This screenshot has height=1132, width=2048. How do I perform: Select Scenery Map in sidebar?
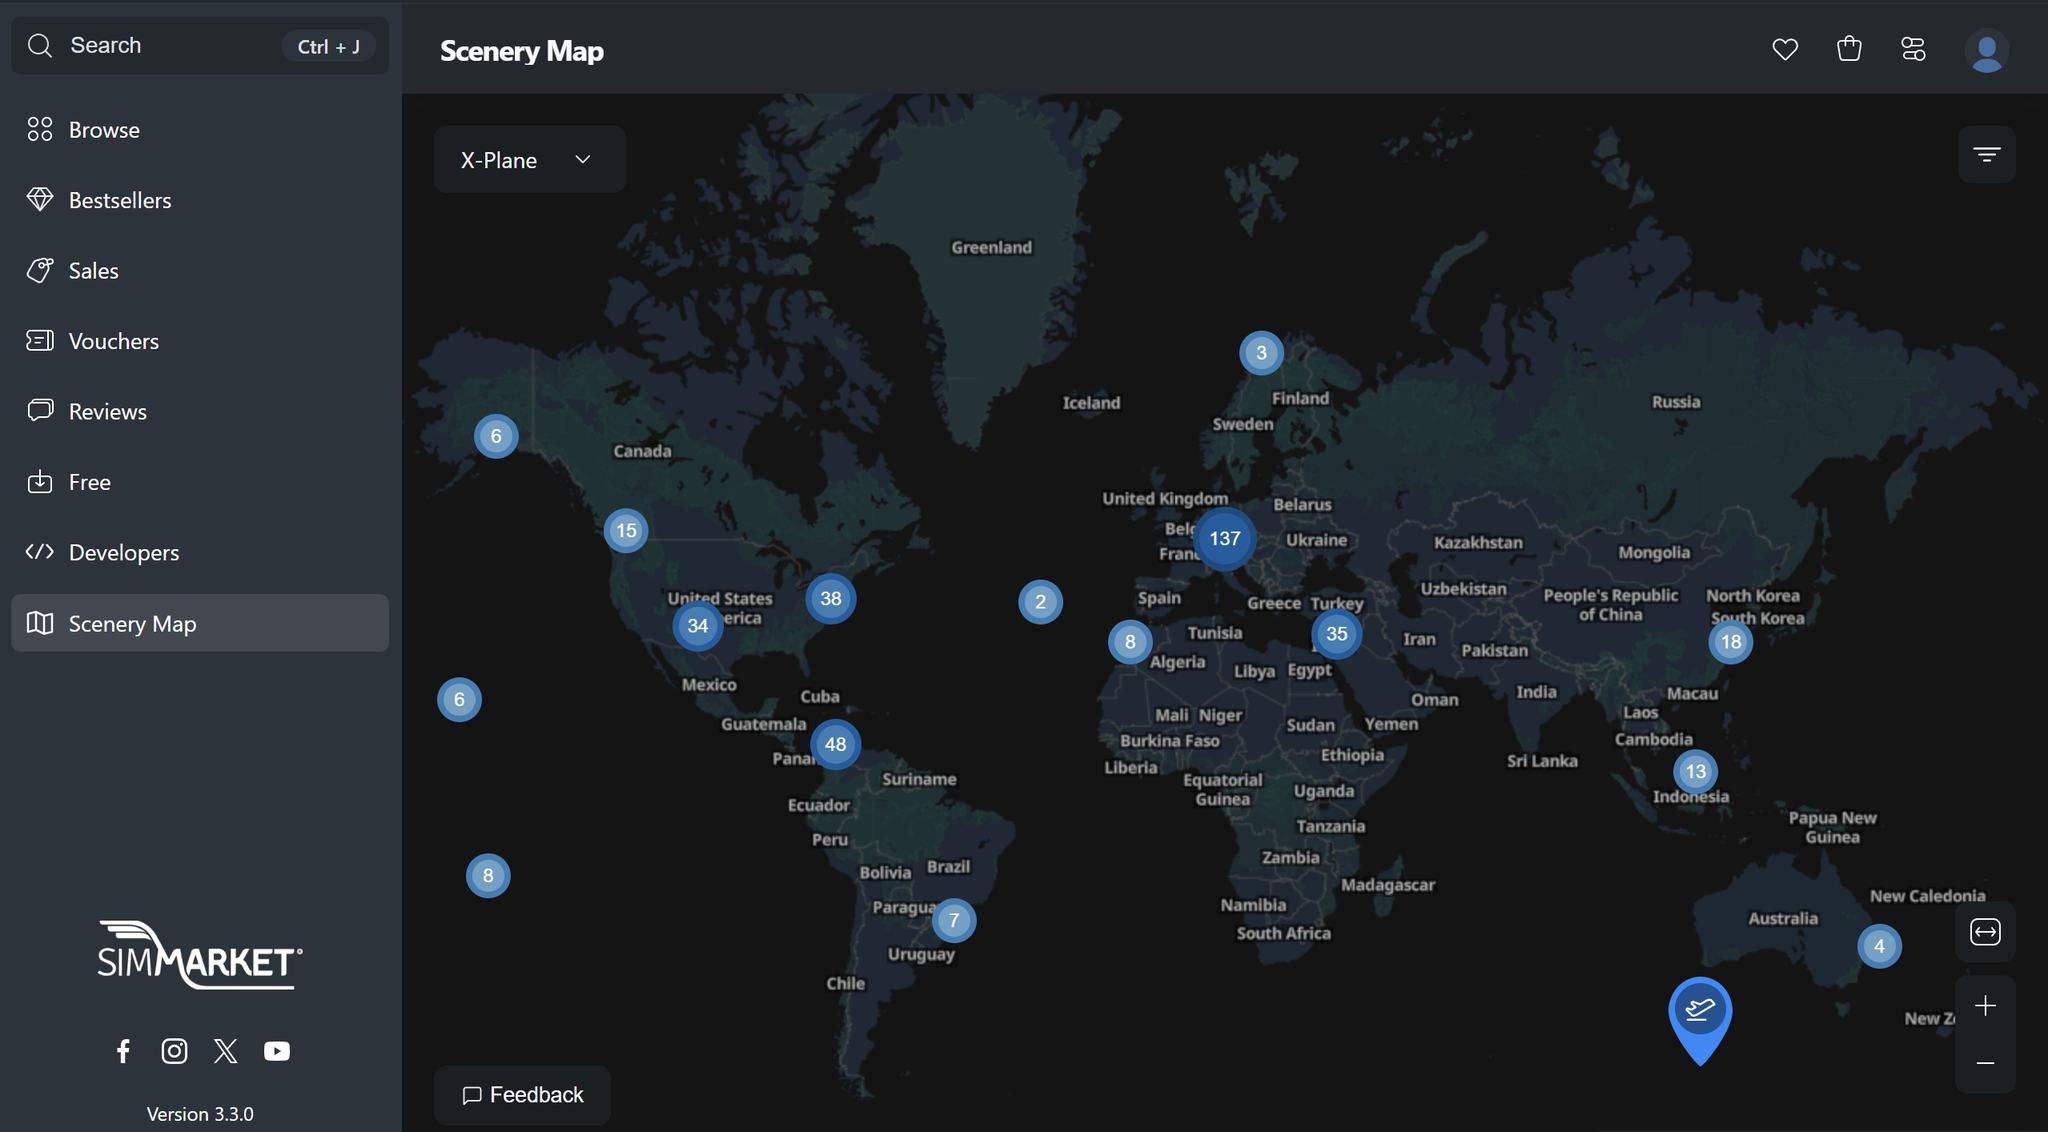132,624
